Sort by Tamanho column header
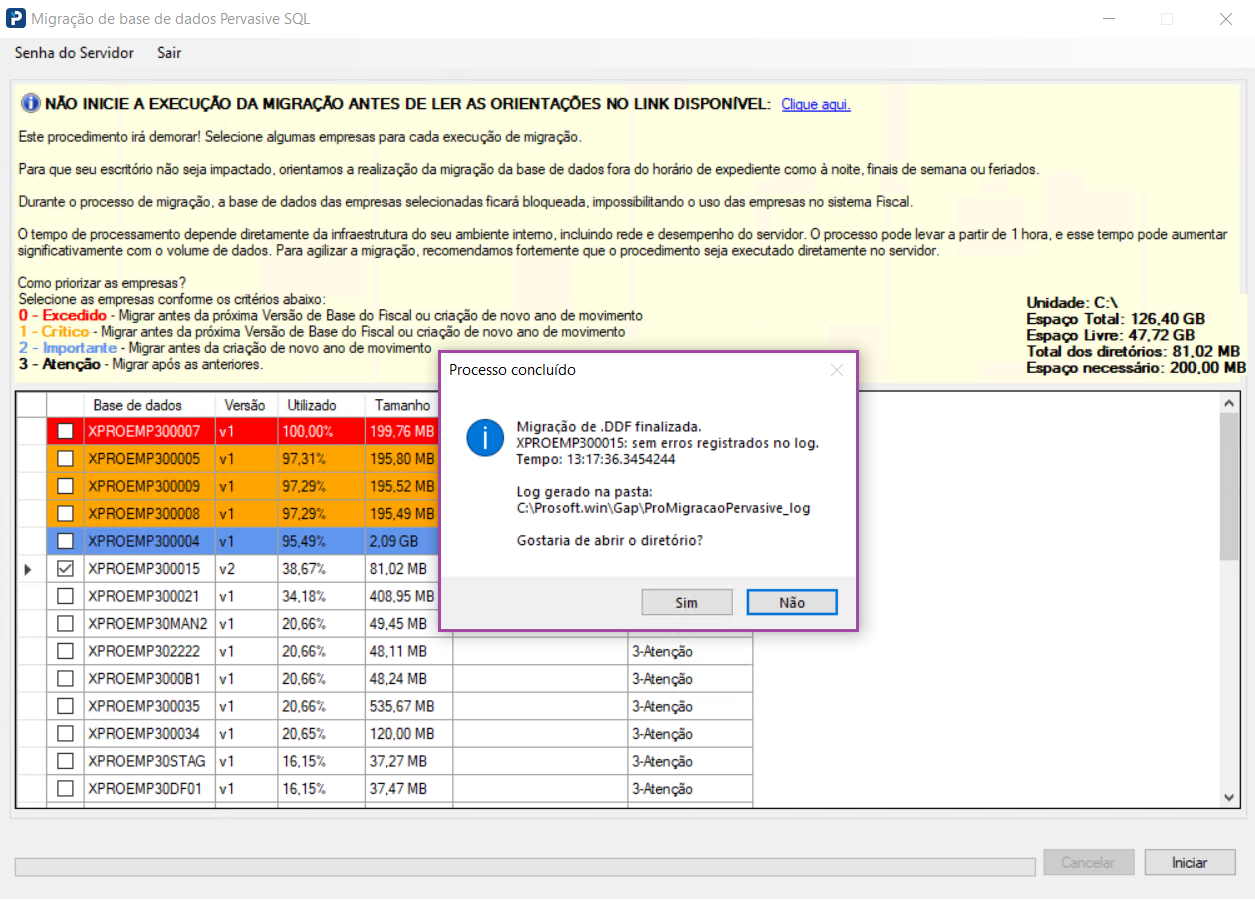Viewport: 1255px width, 900px height. [403, 405]
